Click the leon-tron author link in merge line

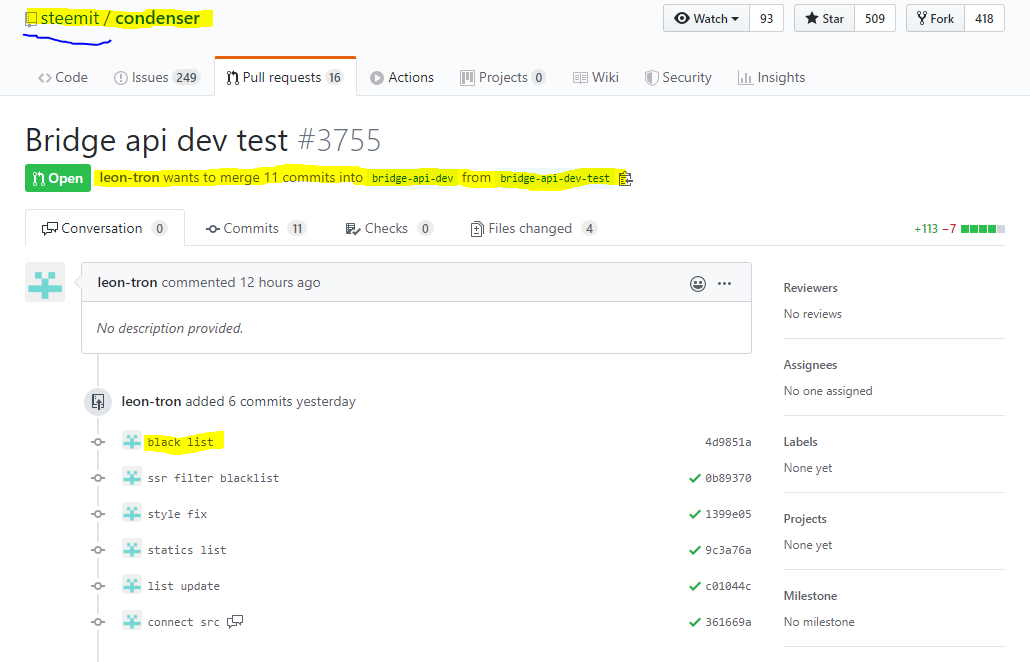[129, 177]
